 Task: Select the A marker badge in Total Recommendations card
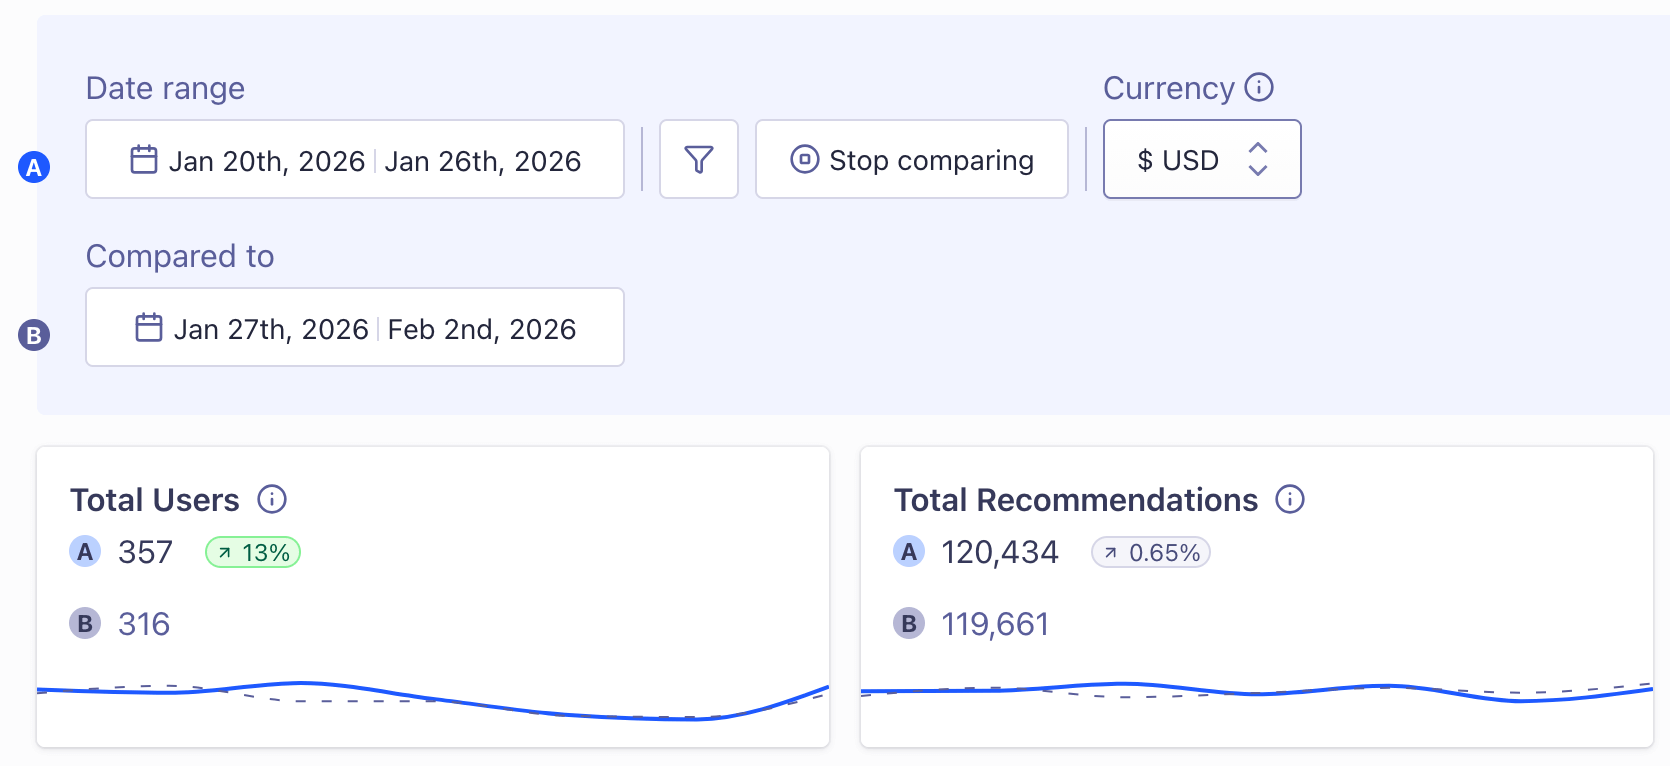[909, 551]
